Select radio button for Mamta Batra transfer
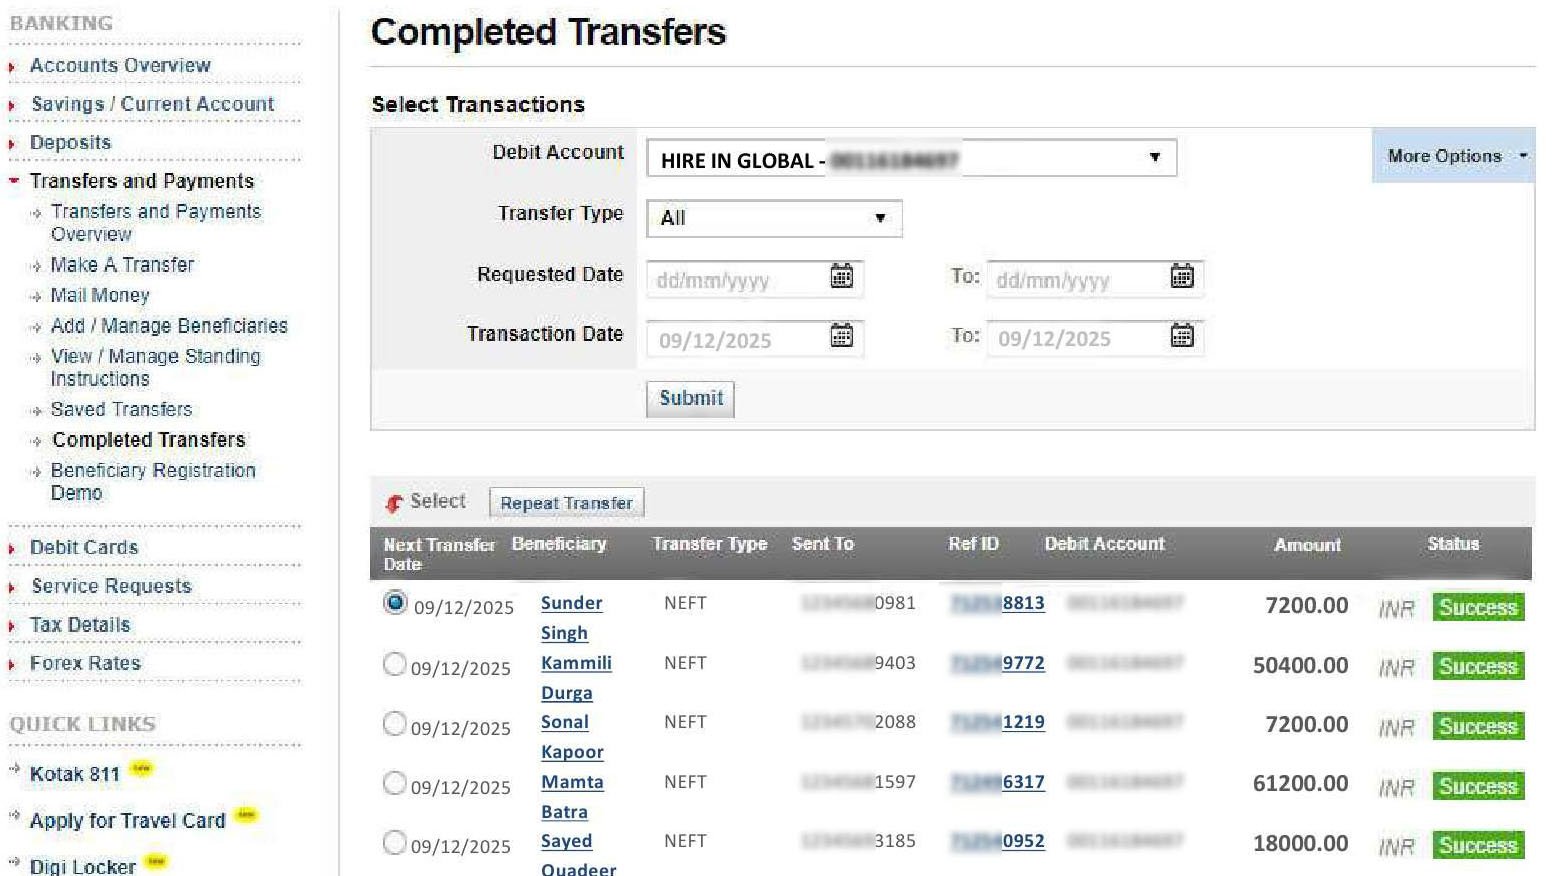The image size is (1554, 876). point(395,783)
